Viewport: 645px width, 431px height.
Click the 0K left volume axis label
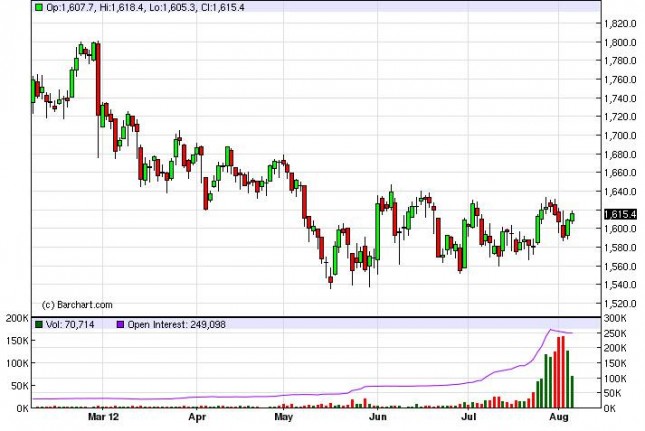(x=22, y=408)
